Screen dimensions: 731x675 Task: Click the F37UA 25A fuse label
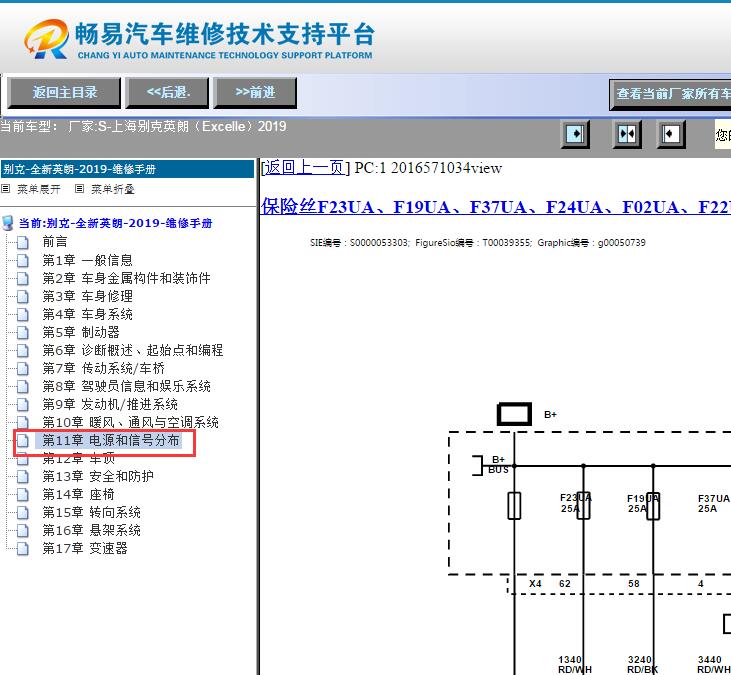pos(713,503)
